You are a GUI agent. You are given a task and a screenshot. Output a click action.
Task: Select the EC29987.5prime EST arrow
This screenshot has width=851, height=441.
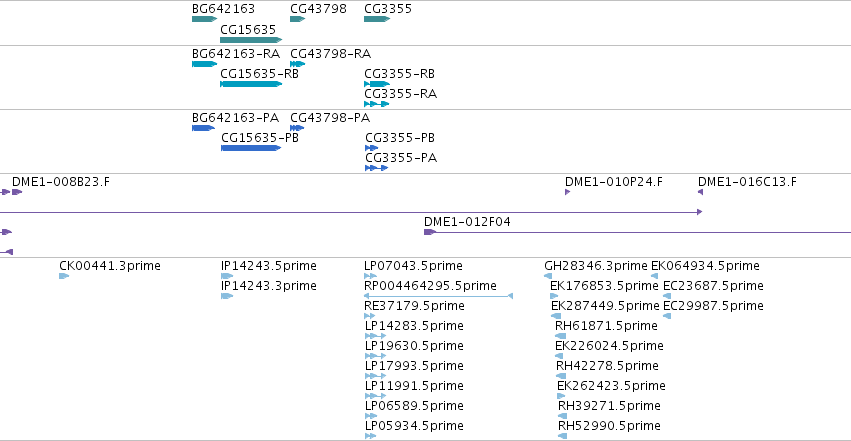pos(667,316)
